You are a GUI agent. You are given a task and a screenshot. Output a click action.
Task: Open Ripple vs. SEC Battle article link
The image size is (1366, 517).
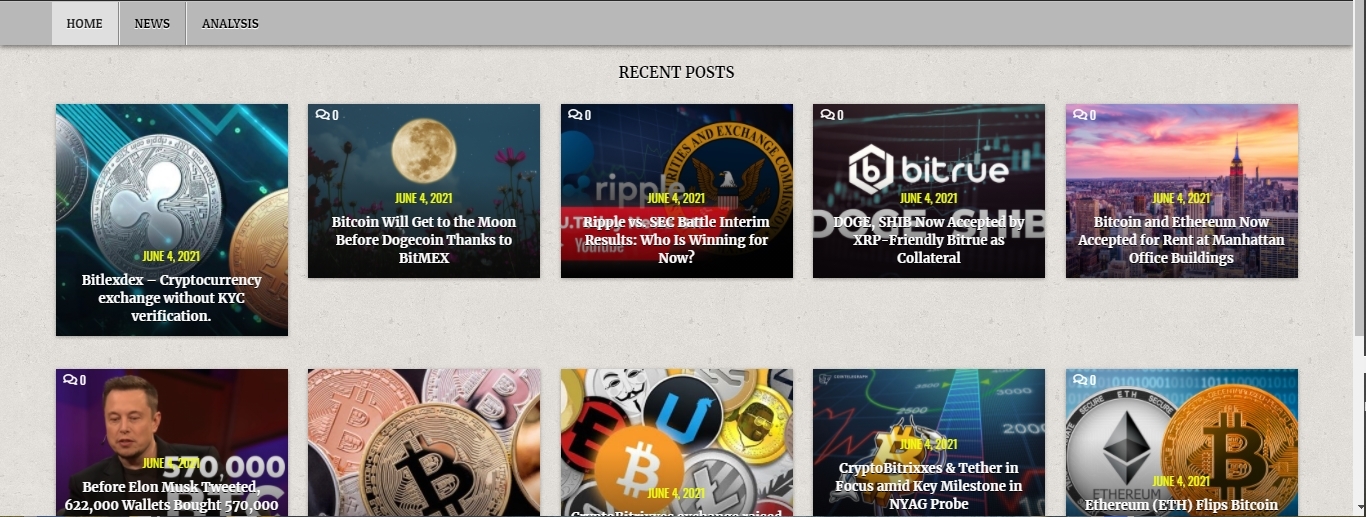[677, 240]
